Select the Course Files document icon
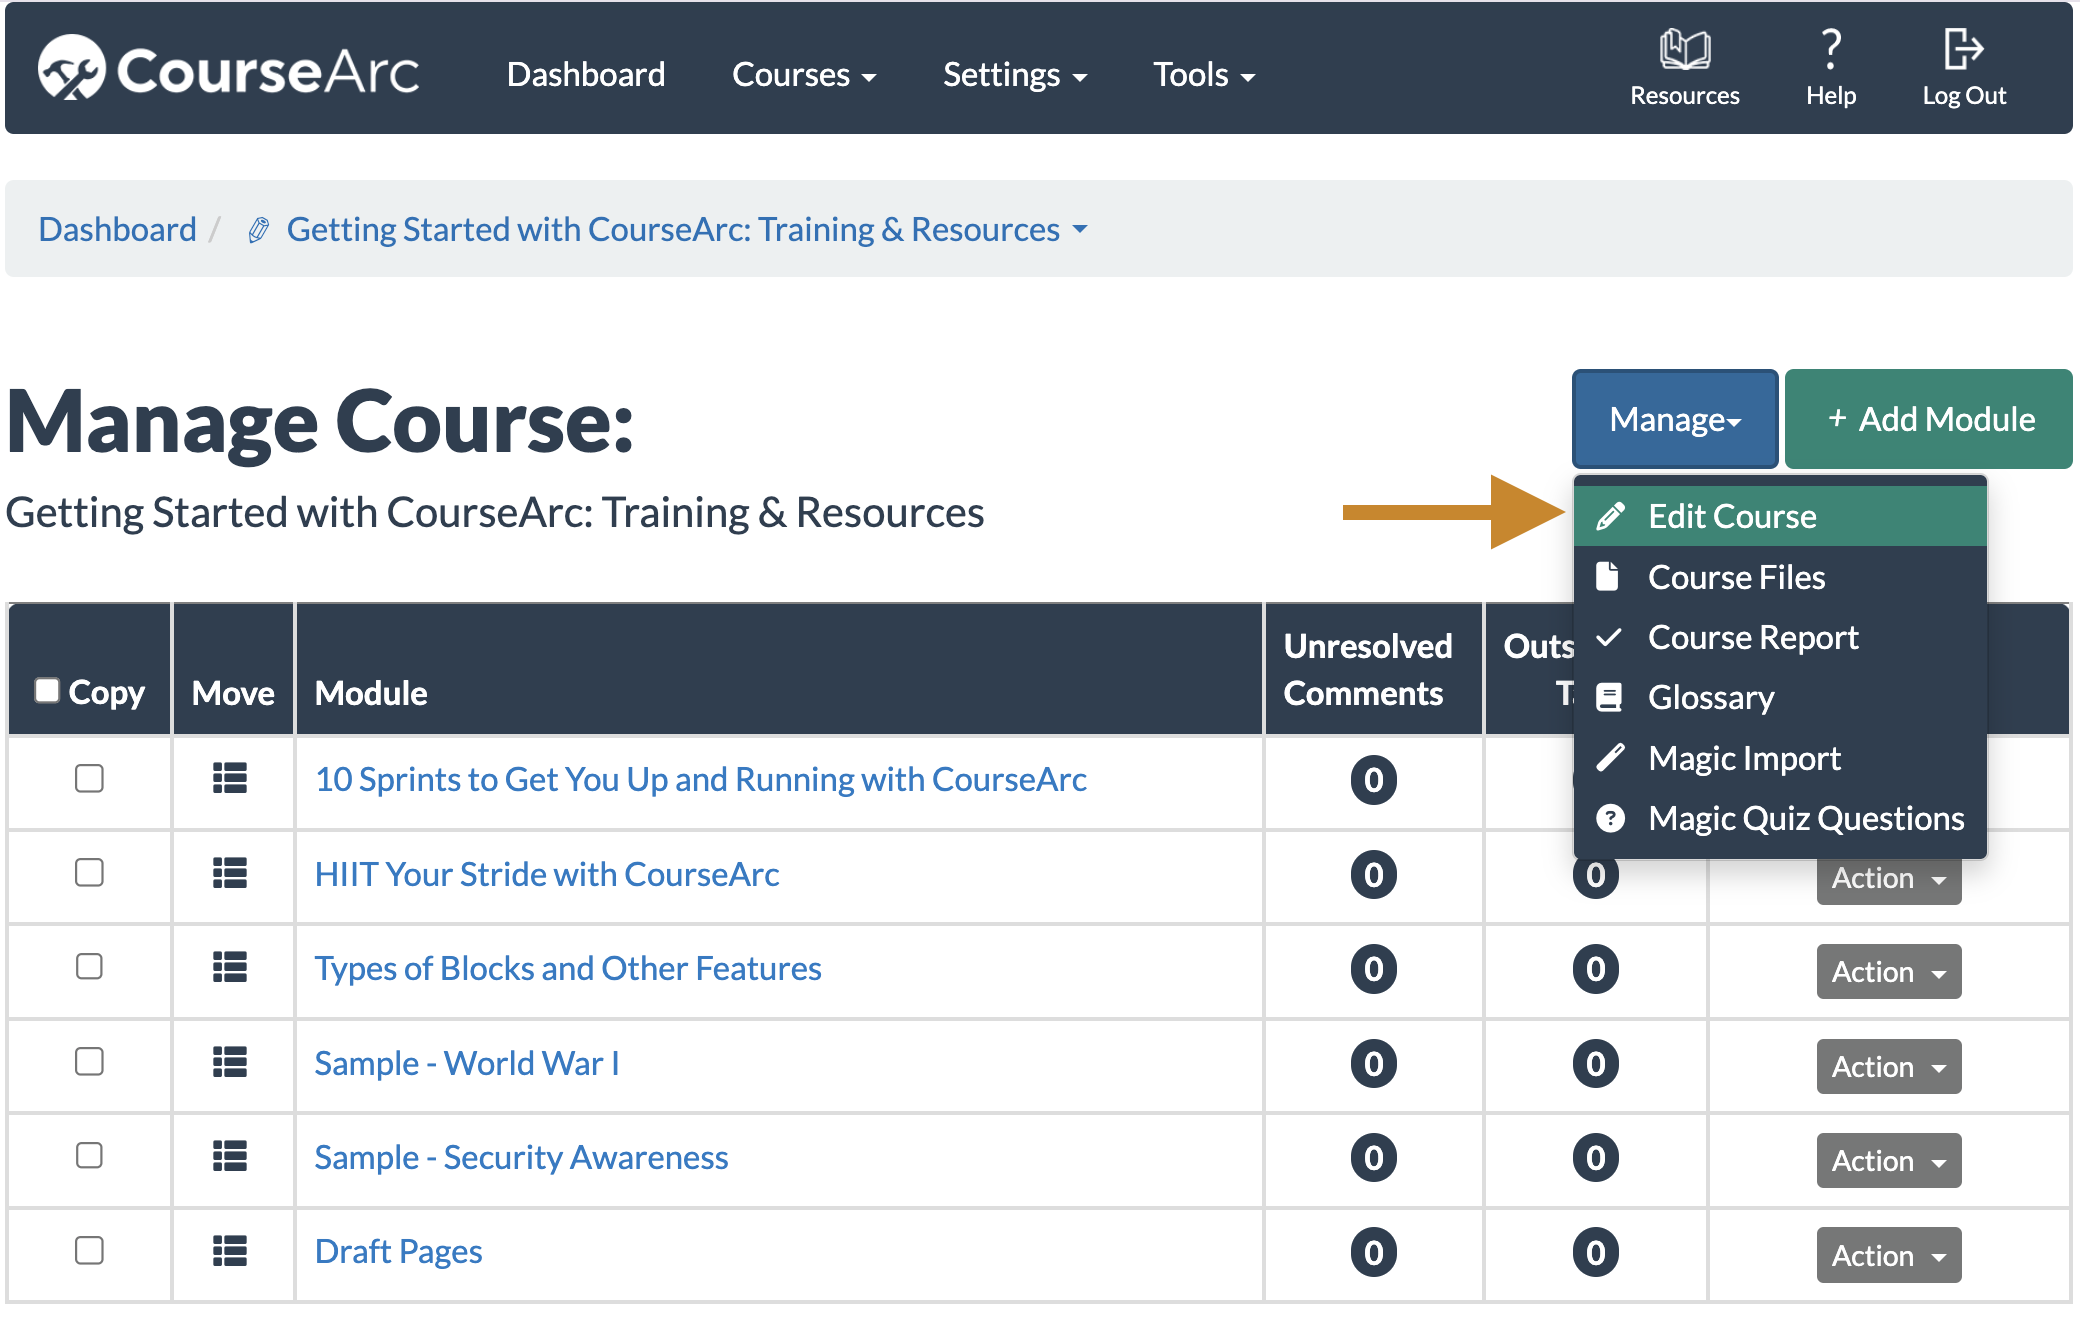Viewport: 2080px width, 1322px height. 1611,577
